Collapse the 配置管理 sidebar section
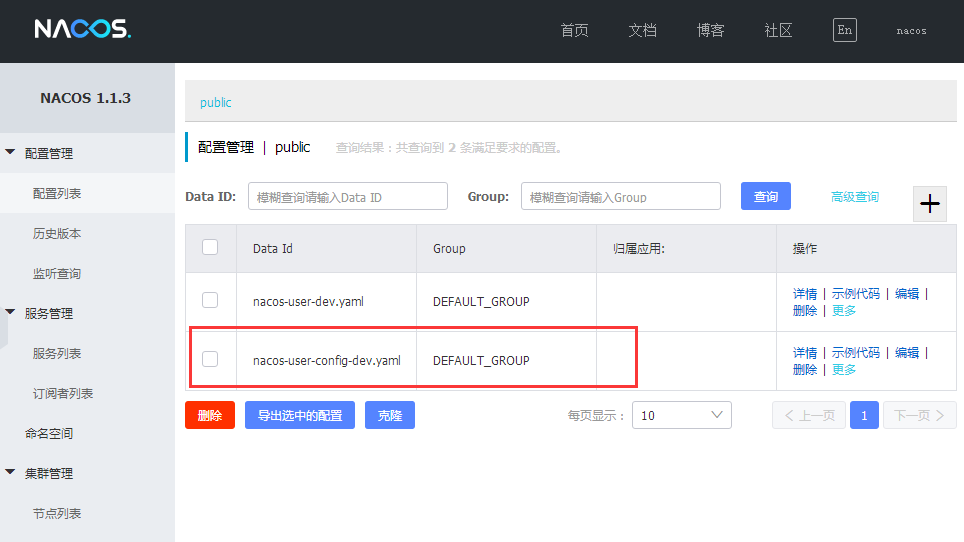Image resolution: width=964 pixels, height=542 pixels. (10, 152)
